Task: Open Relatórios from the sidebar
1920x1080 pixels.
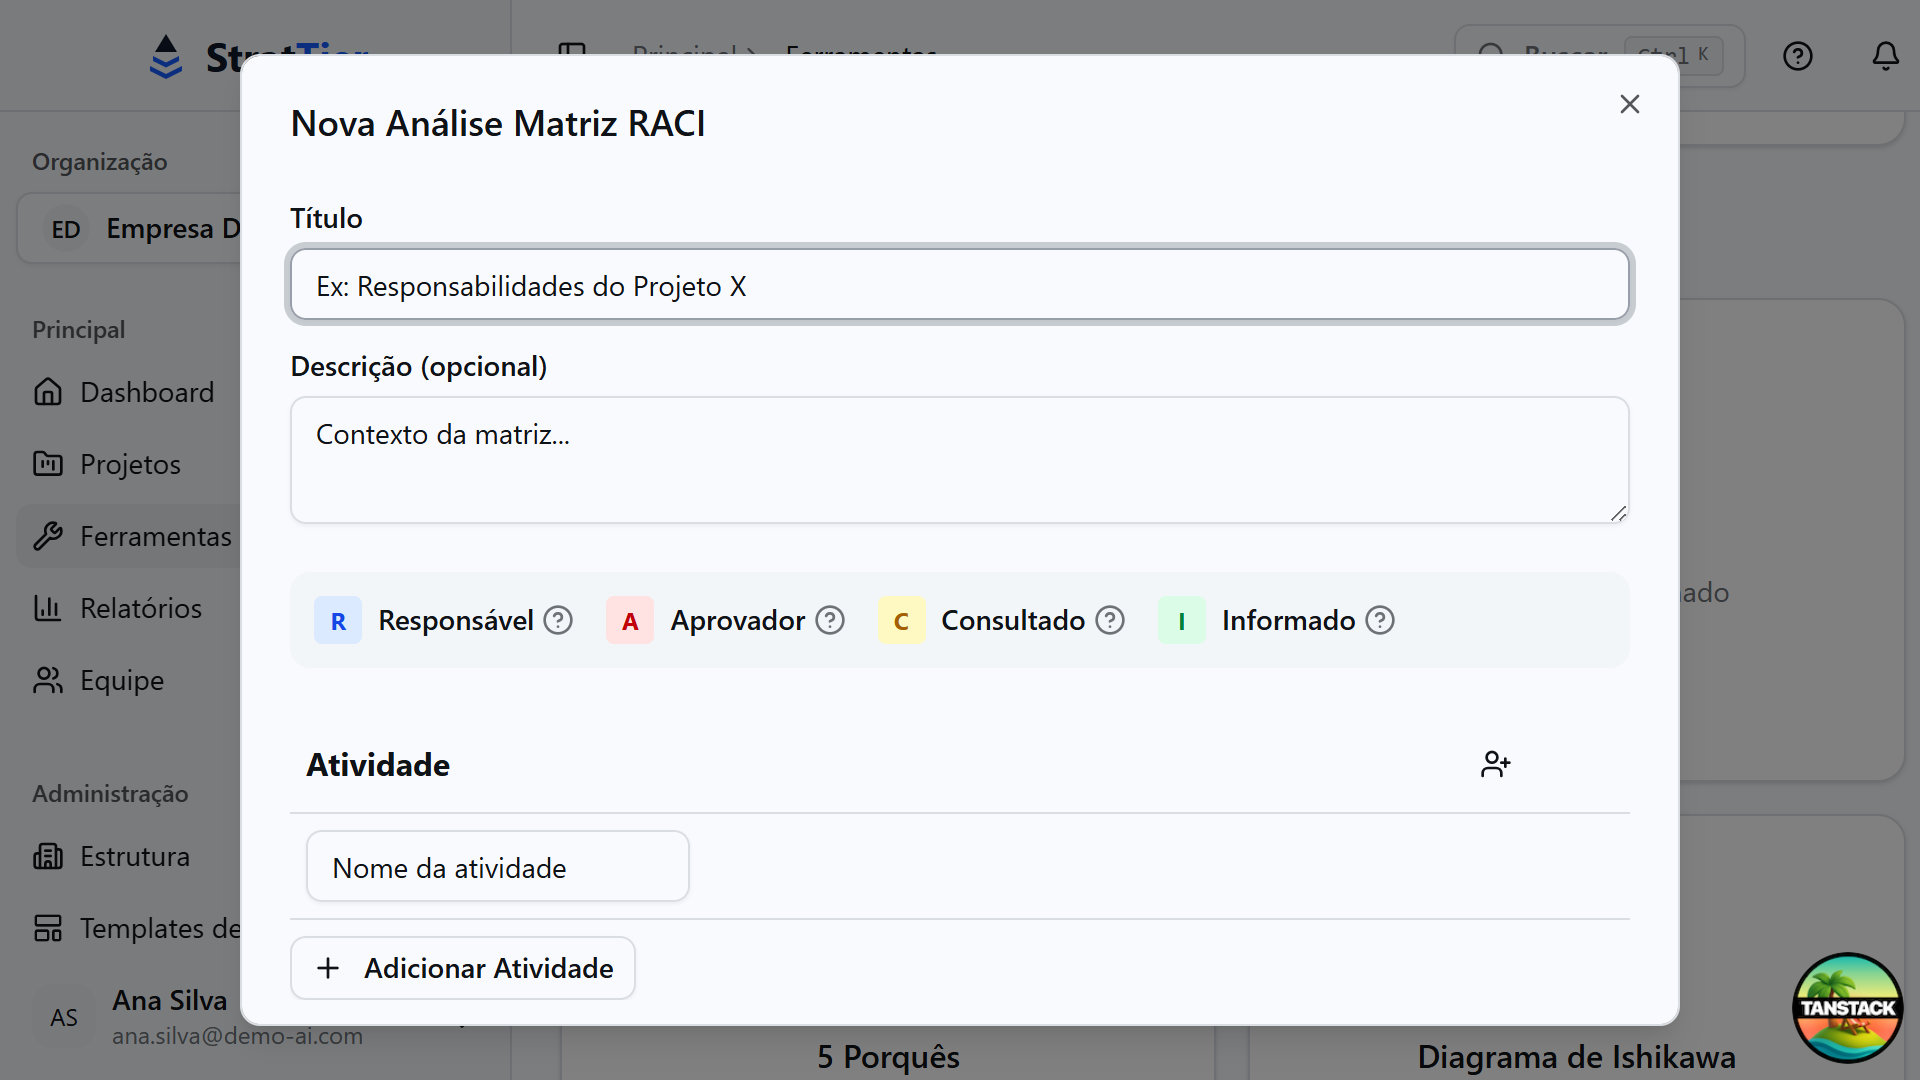Action: tap(140, 608)
